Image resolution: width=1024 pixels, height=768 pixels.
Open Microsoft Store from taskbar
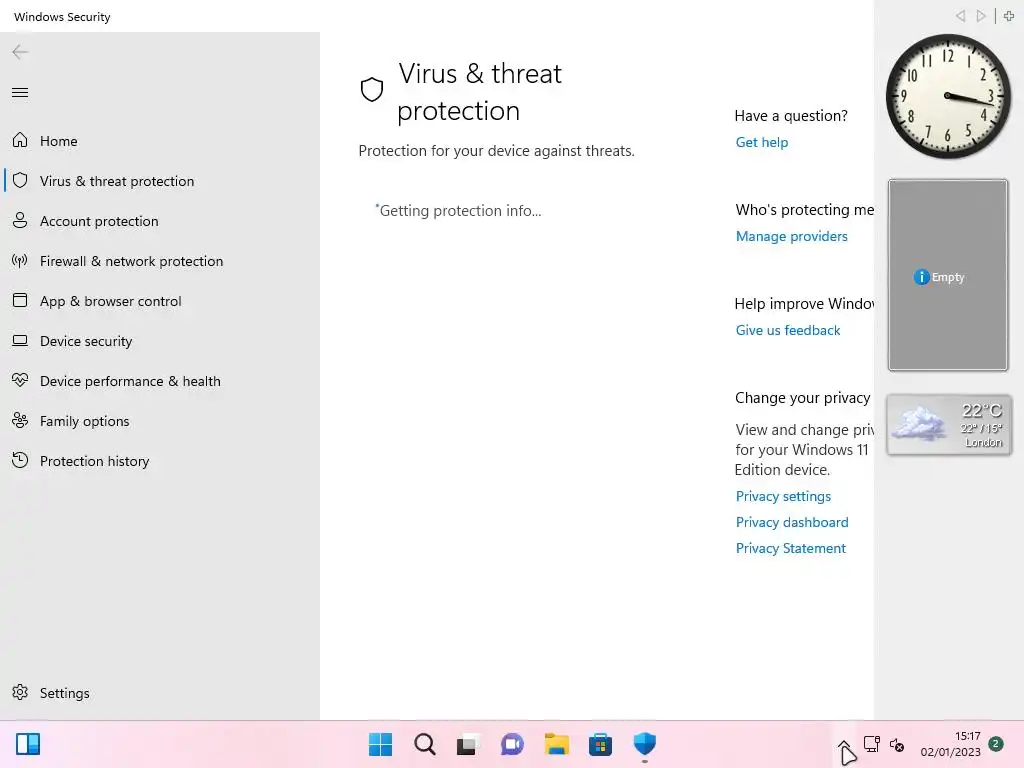click(x=600, y=744)
